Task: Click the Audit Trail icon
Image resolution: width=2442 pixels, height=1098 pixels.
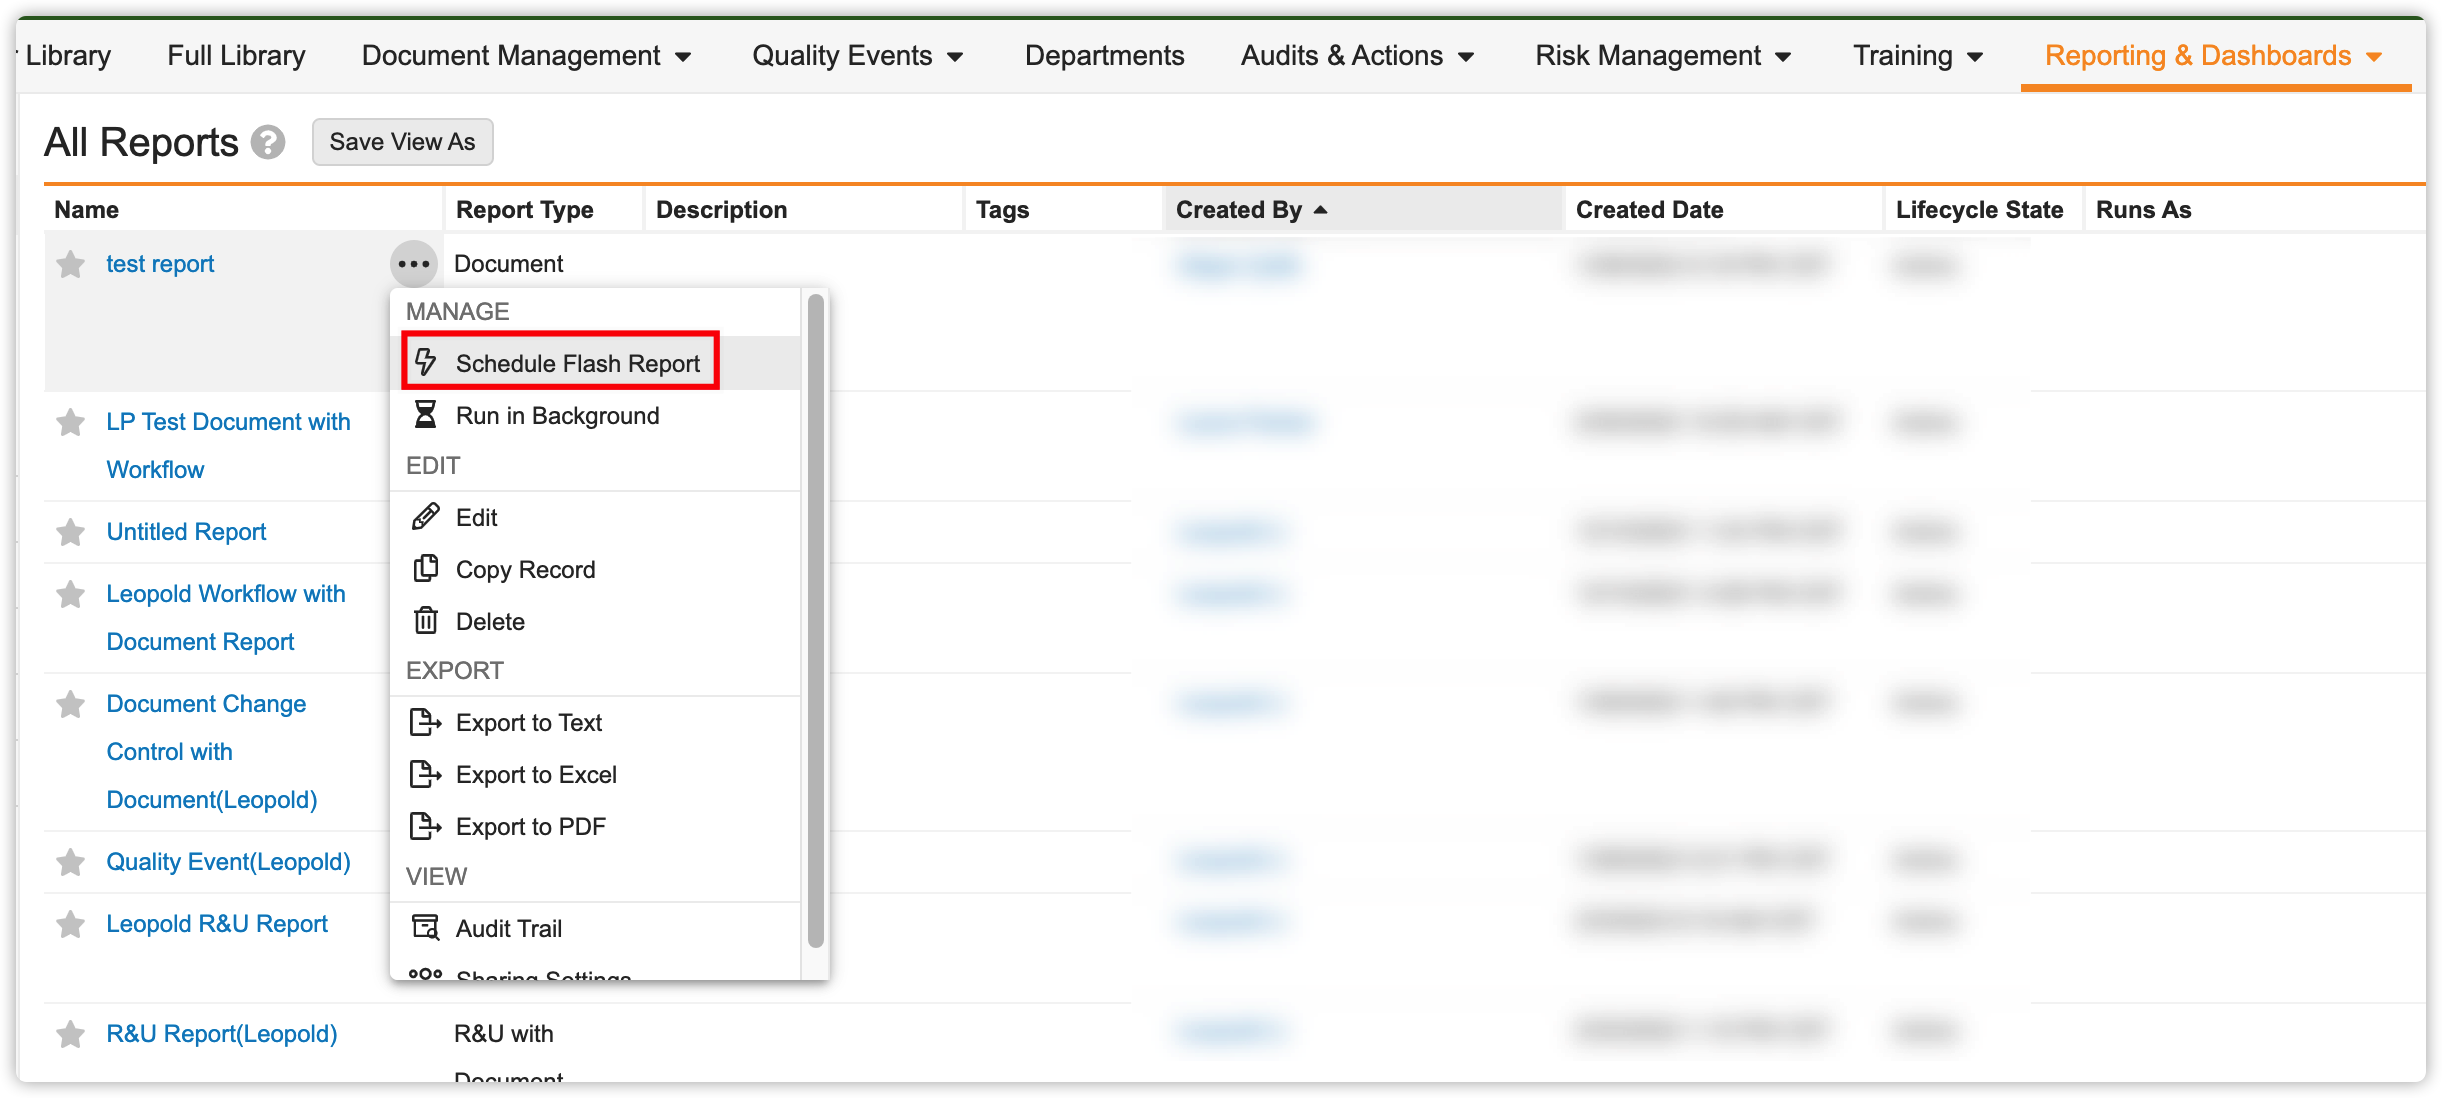Action: click(426, 928)
